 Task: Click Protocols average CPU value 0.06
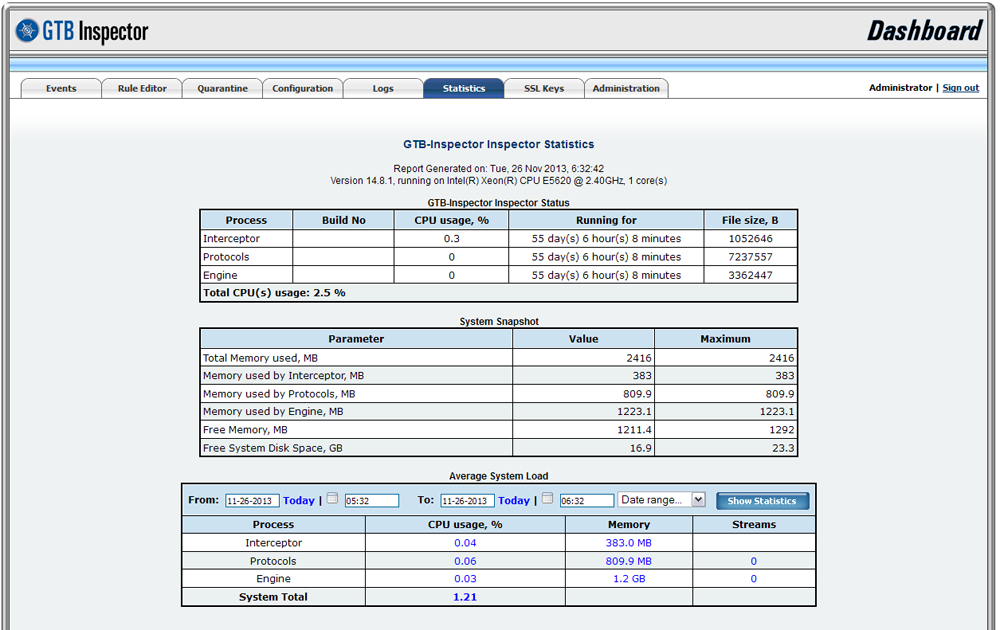[x=465, y=561]
